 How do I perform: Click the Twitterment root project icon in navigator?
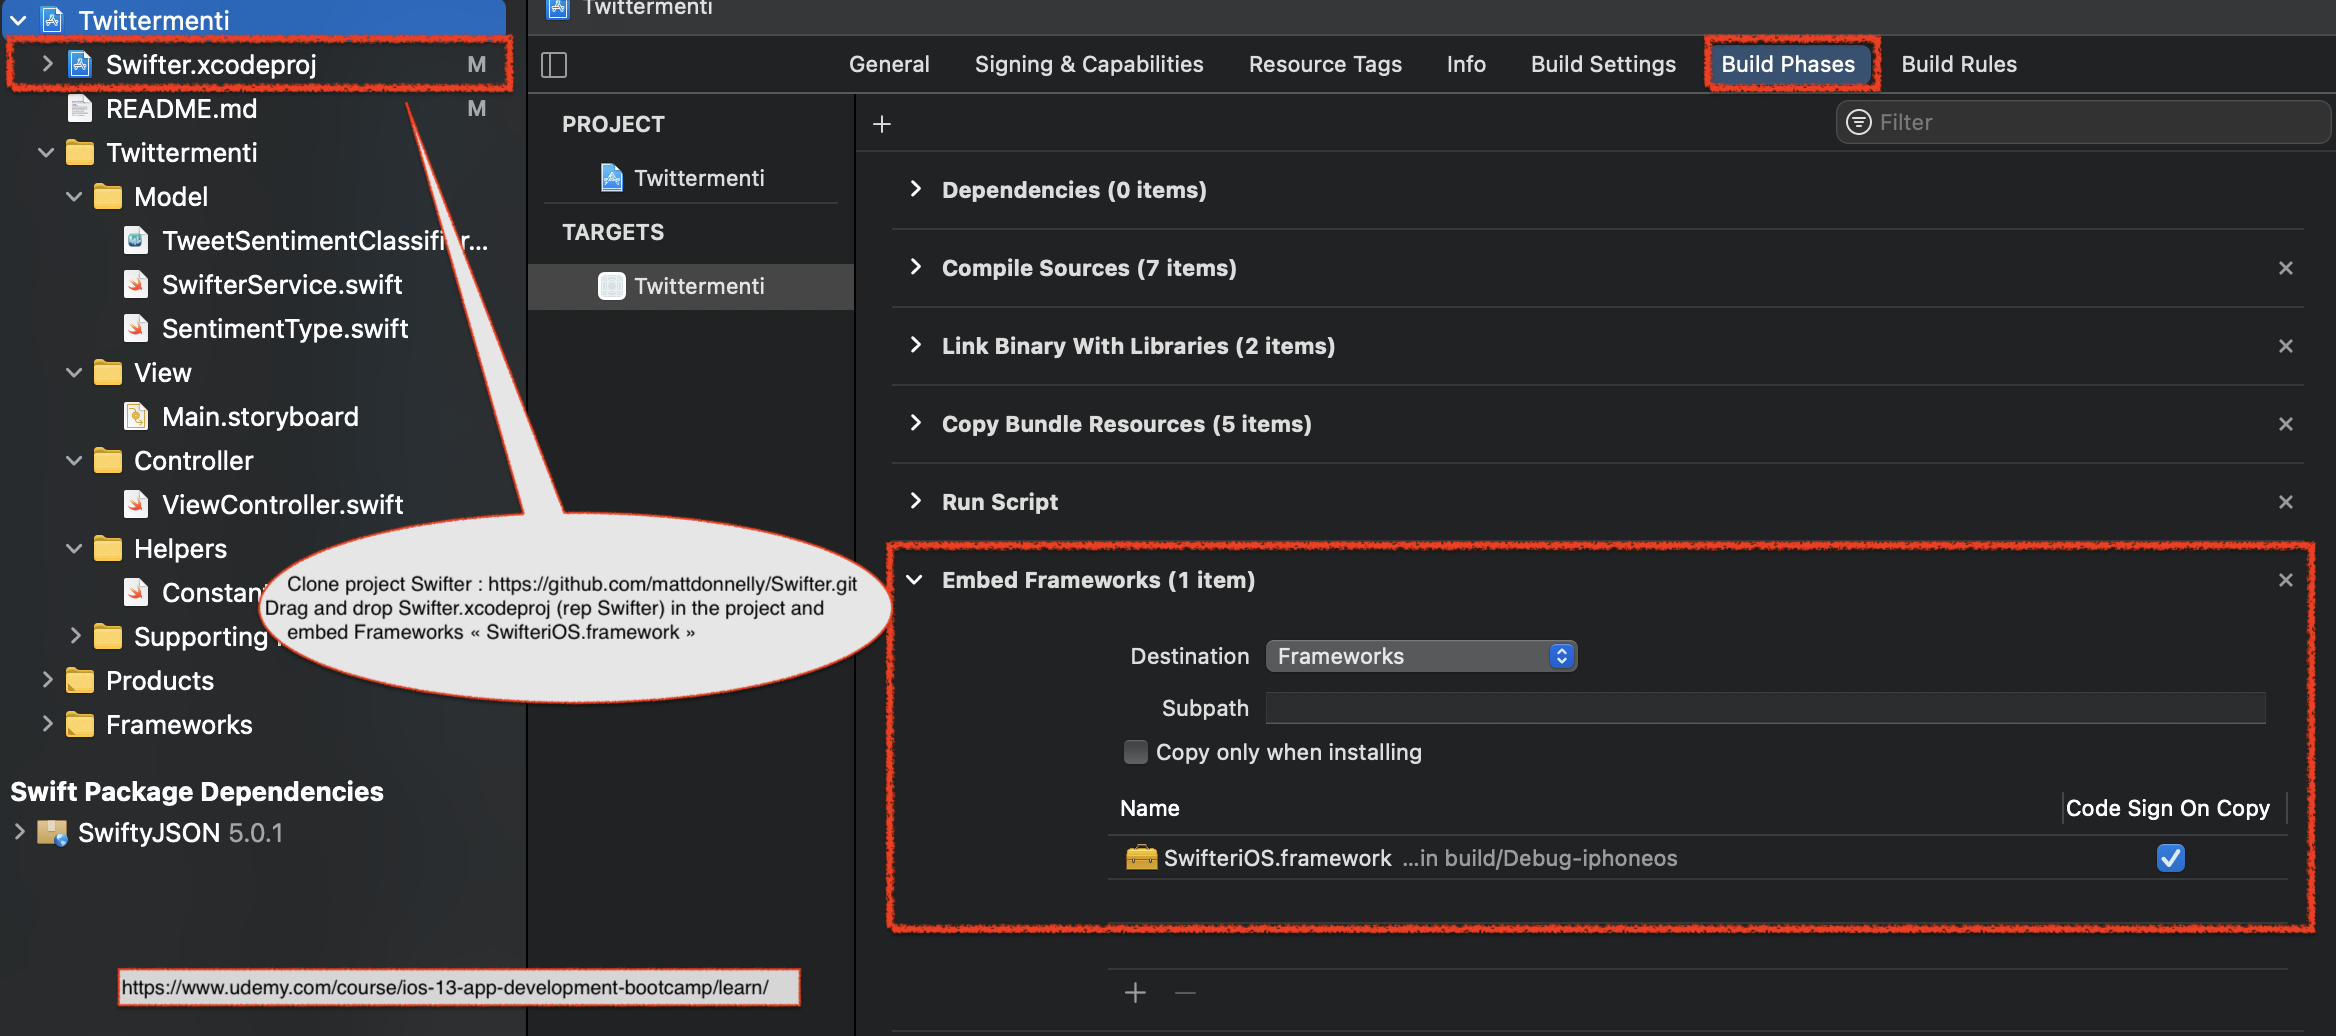(x=52, y=20)
